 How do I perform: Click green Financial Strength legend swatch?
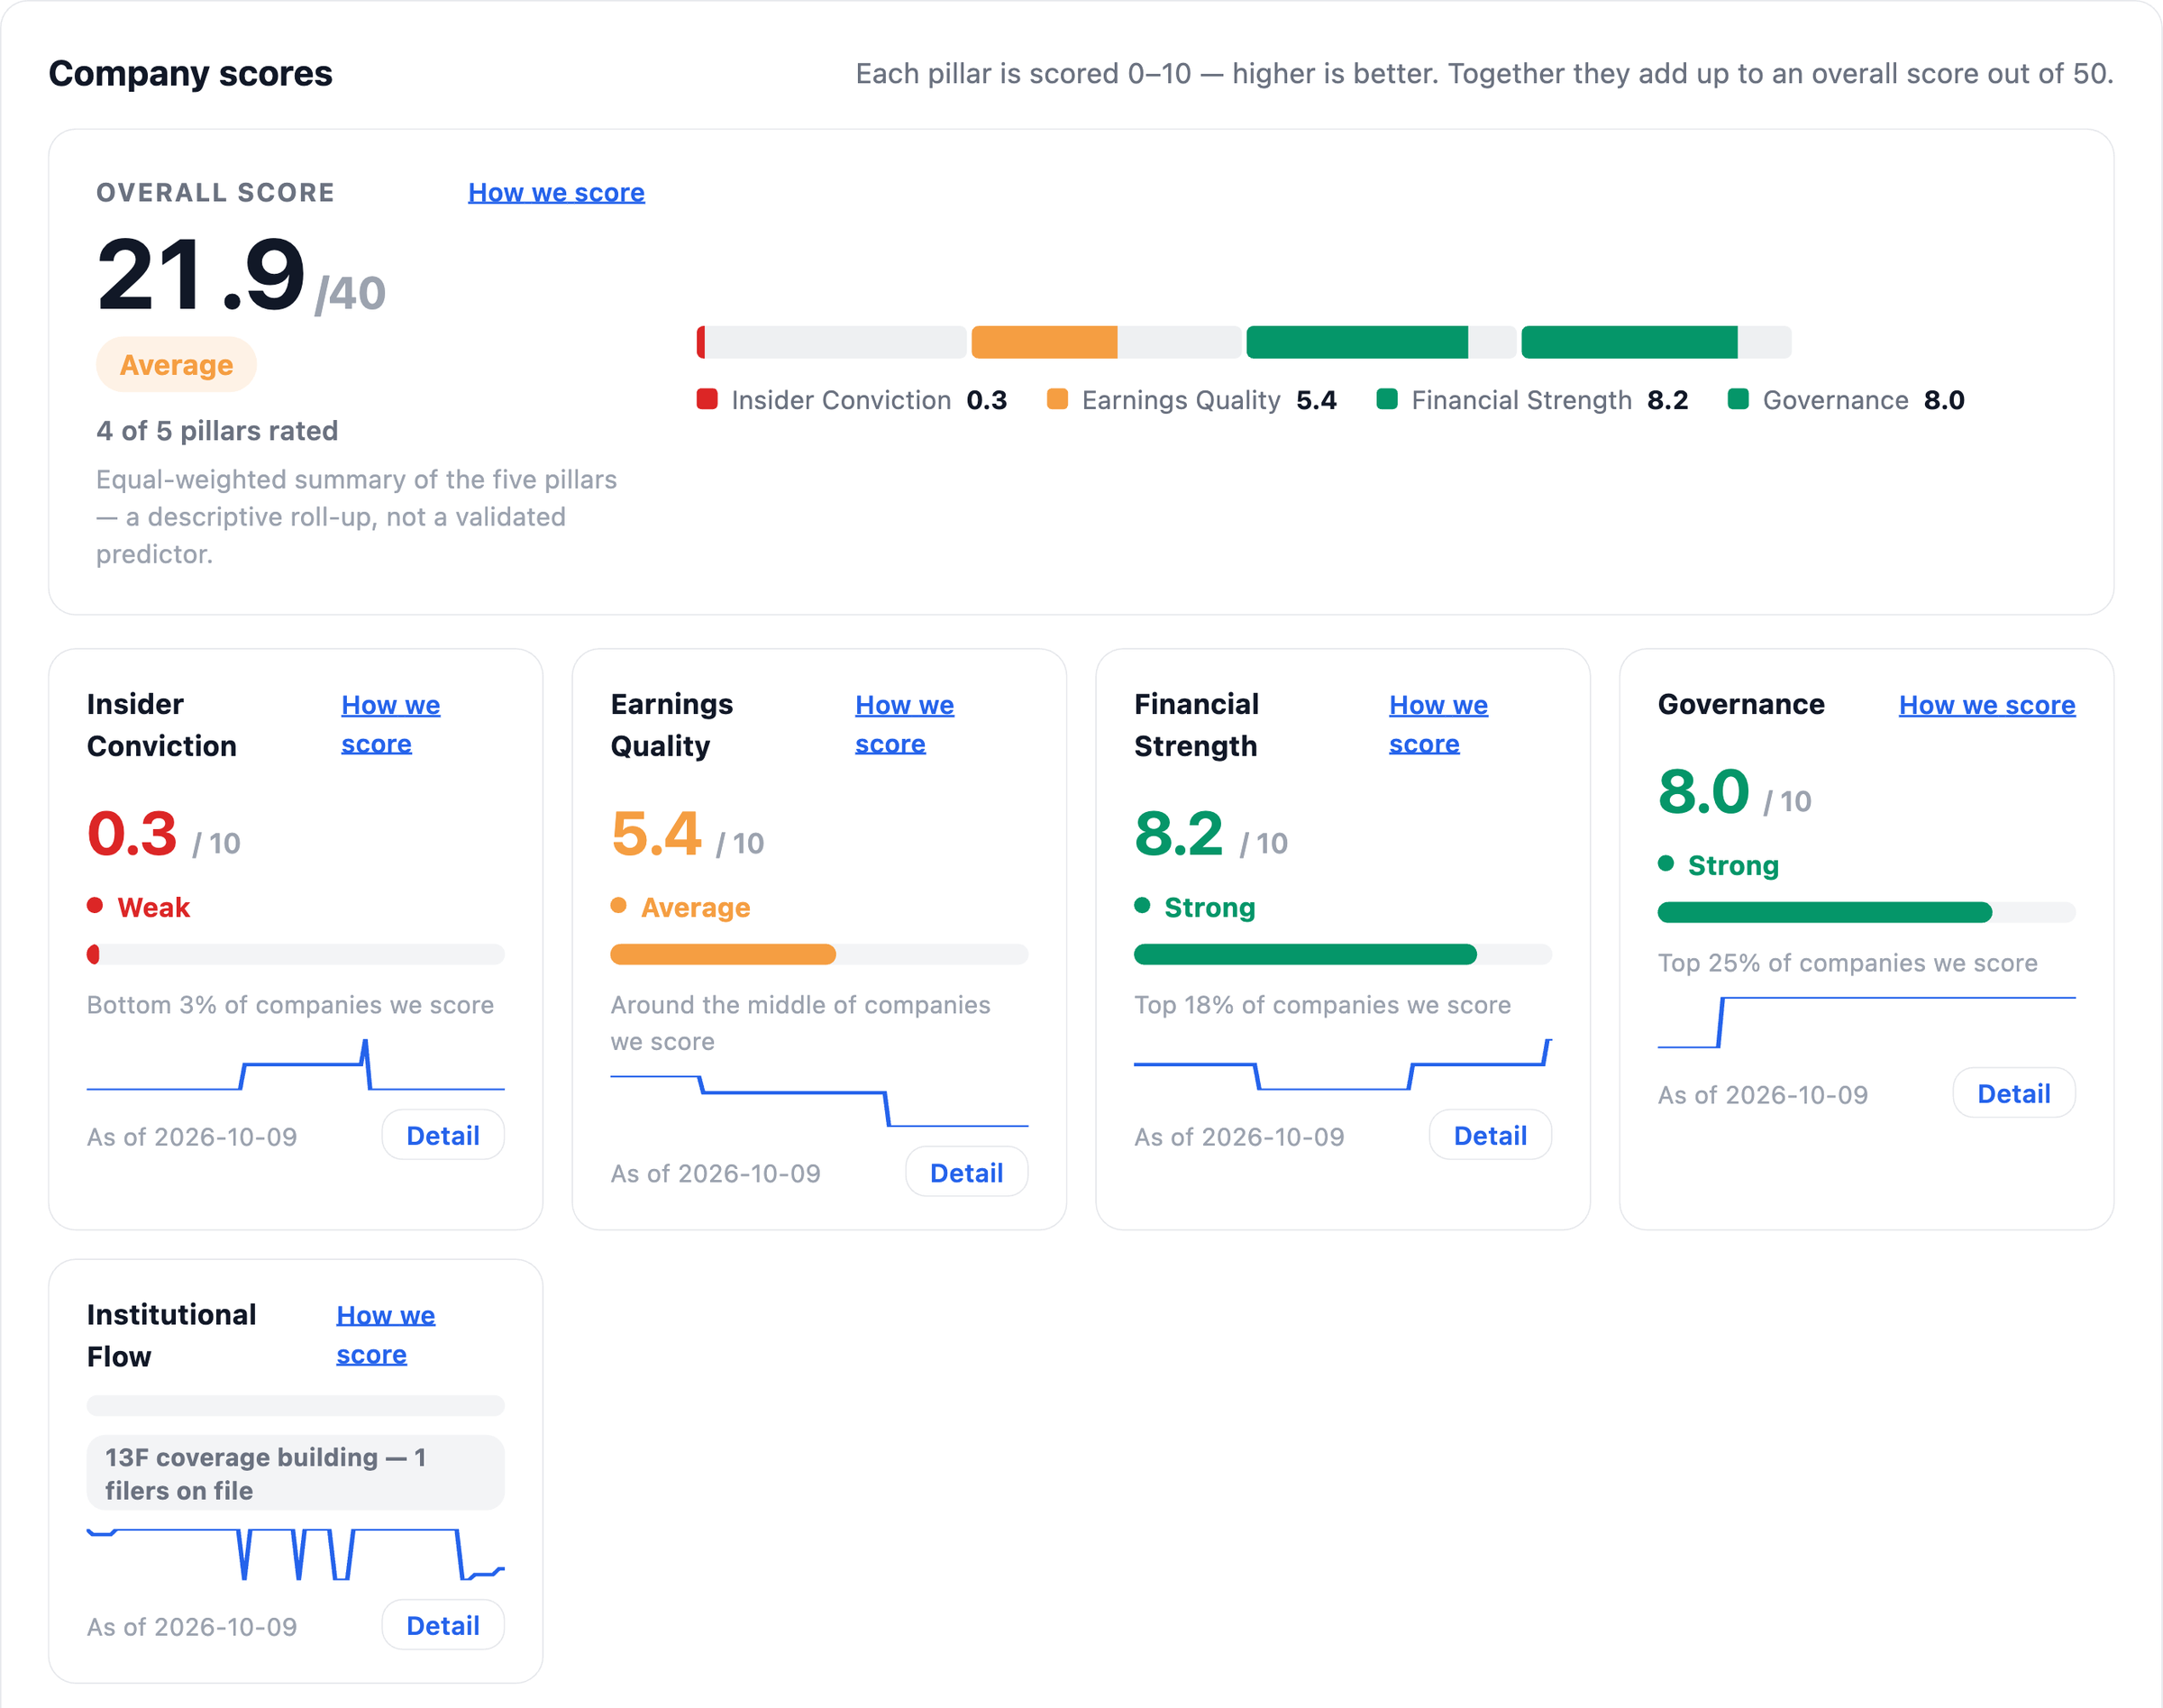pos(1387,399)
